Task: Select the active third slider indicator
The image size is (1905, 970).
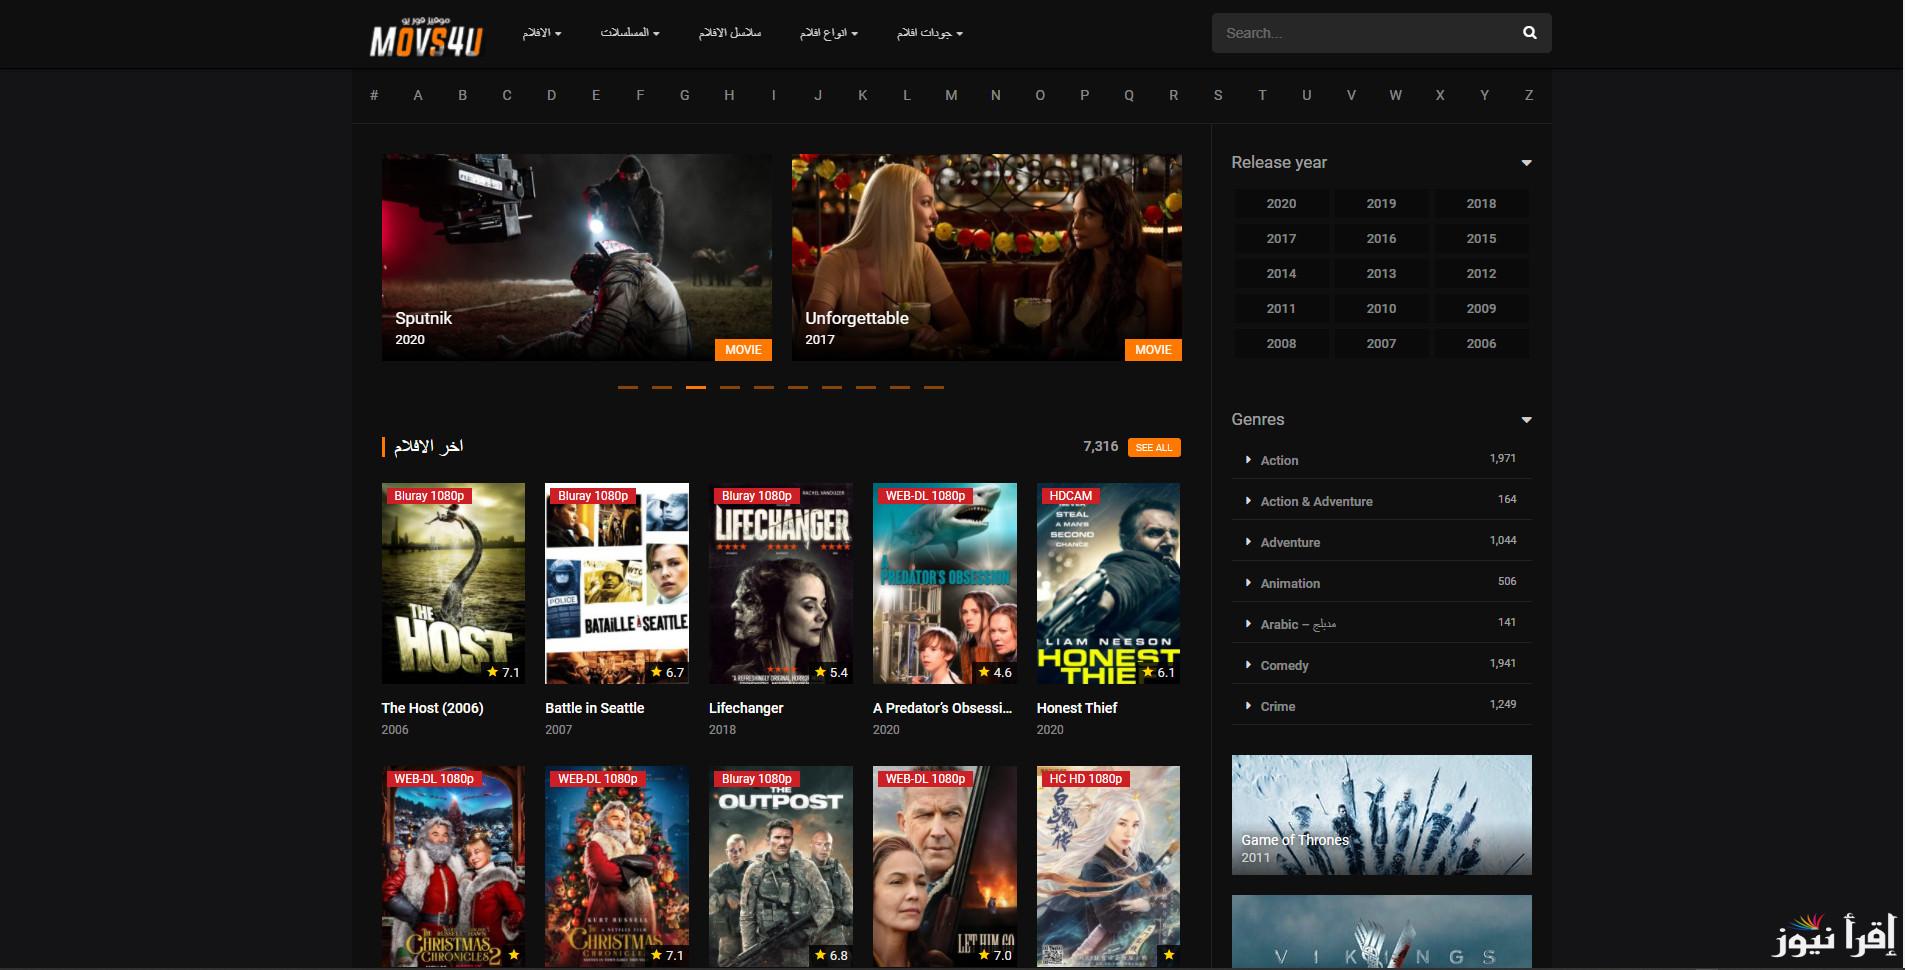Action: [x=696, y=387]
